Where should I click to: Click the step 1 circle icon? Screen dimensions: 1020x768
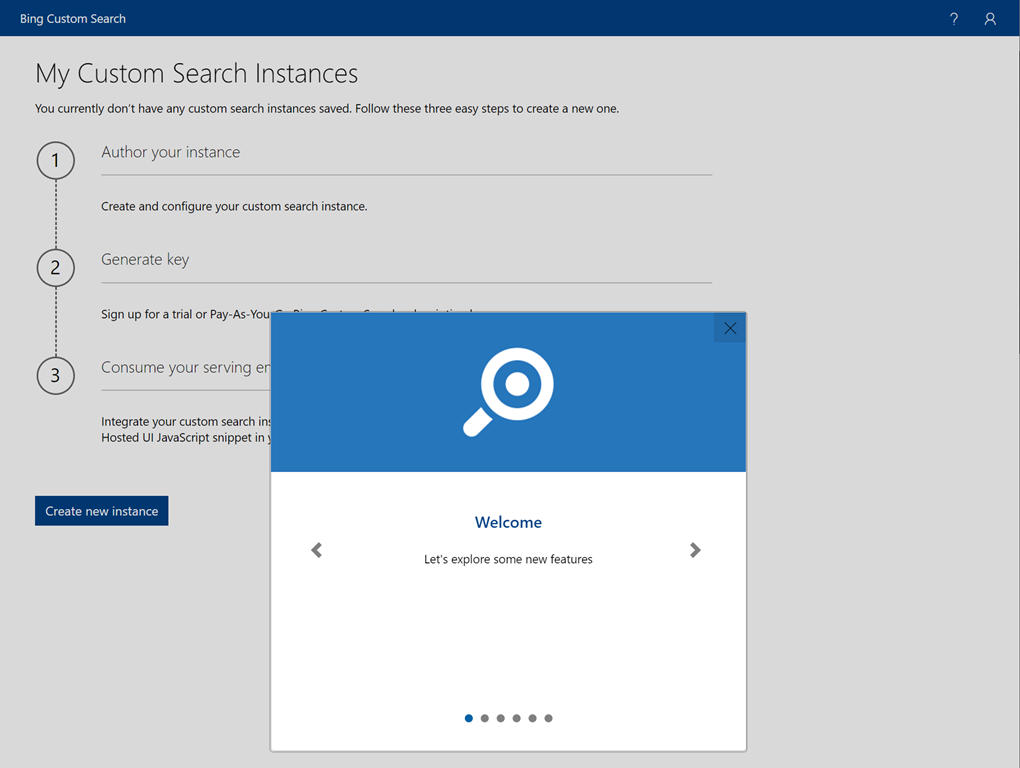pyautogui.click(x=56, y=160)
